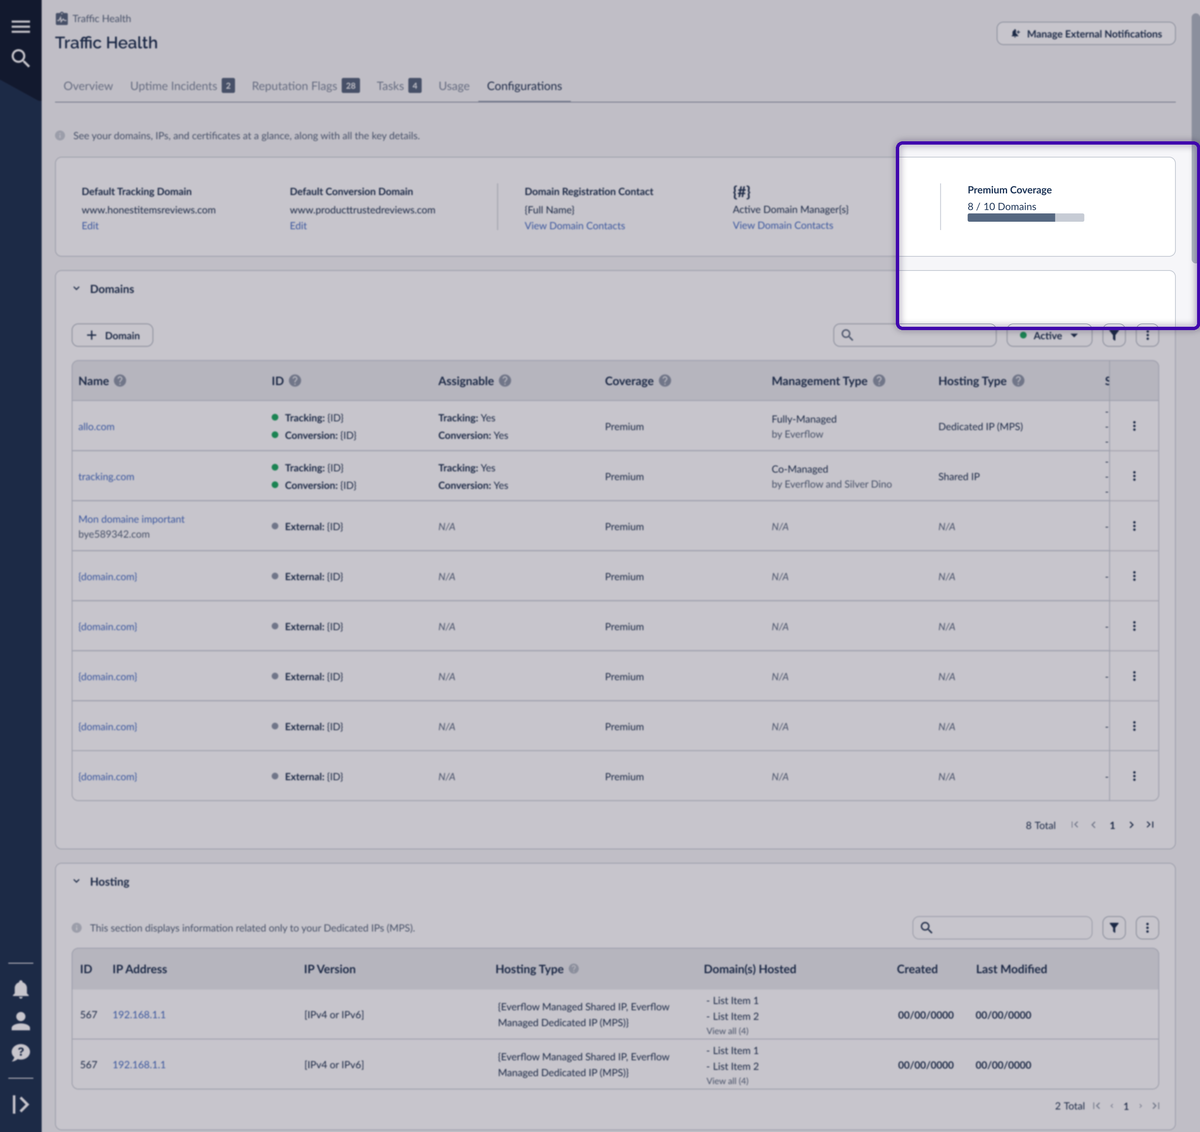Screen dimensions: 1200x1132
Task: Open the user profile icon
Action: (x=20, y=1021)
